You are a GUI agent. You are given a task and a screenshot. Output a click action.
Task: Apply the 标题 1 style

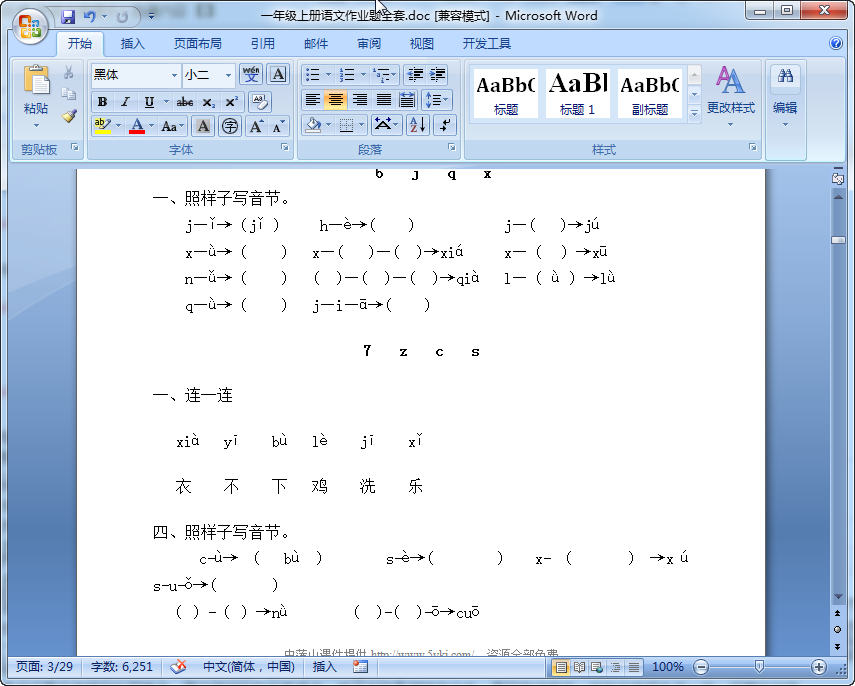point(577,93)
